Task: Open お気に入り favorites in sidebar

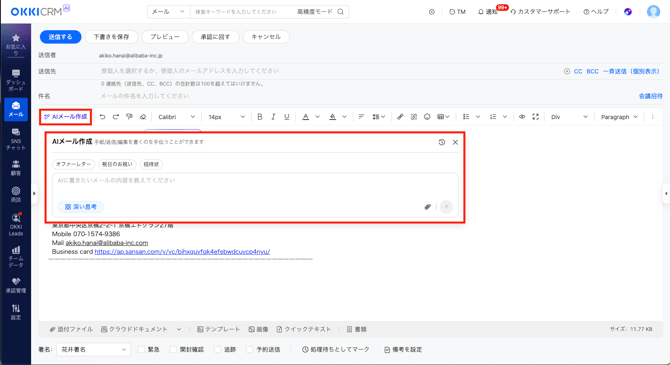Action: [16, 44]
